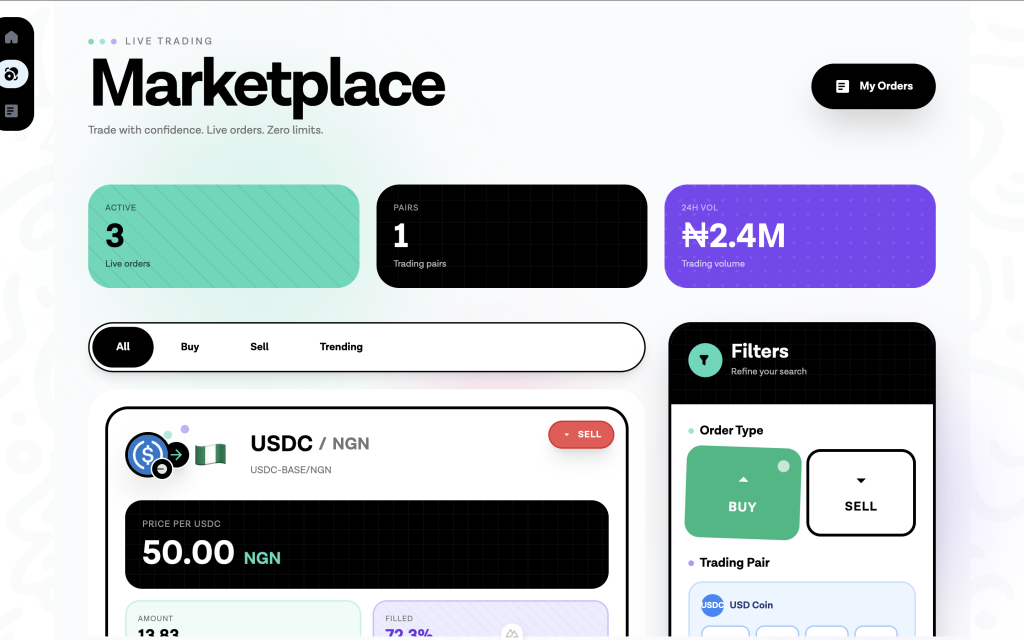Viewport: 1024px width, 640px height.
Task: Switch to the Buy tab
Action: (189, 346)
